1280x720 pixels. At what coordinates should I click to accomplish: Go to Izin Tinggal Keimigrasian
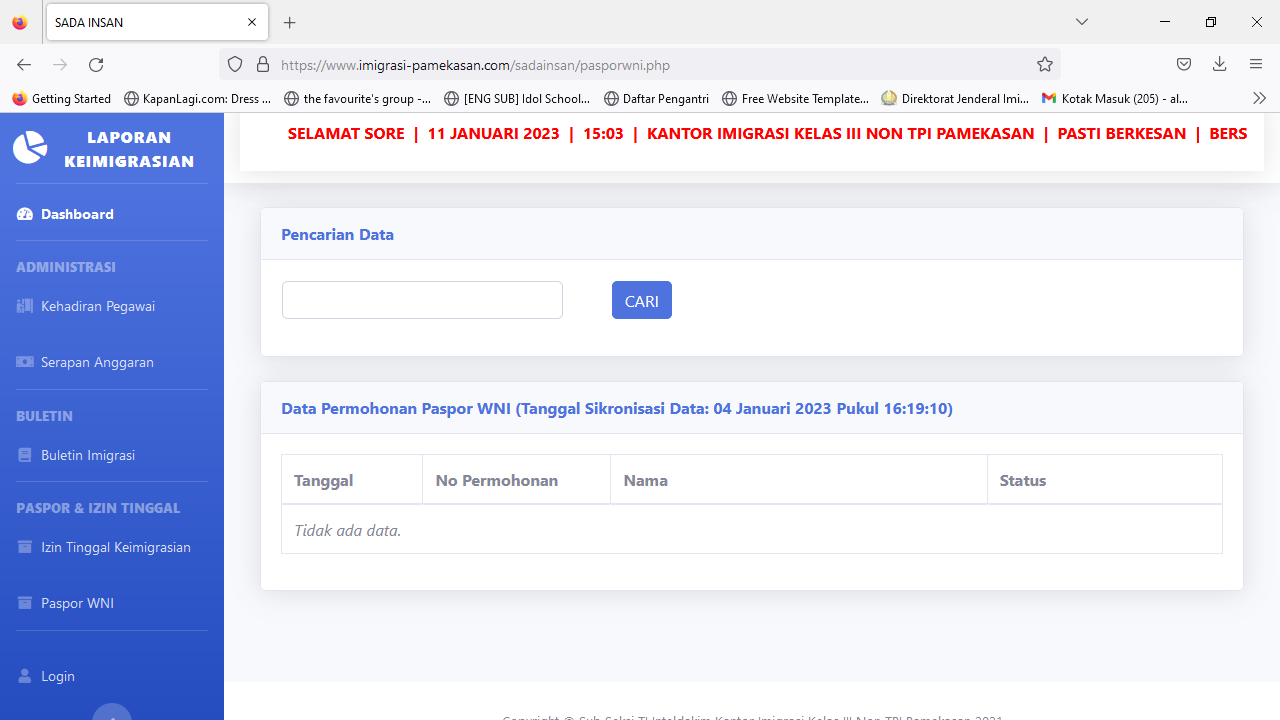[115, 547]
